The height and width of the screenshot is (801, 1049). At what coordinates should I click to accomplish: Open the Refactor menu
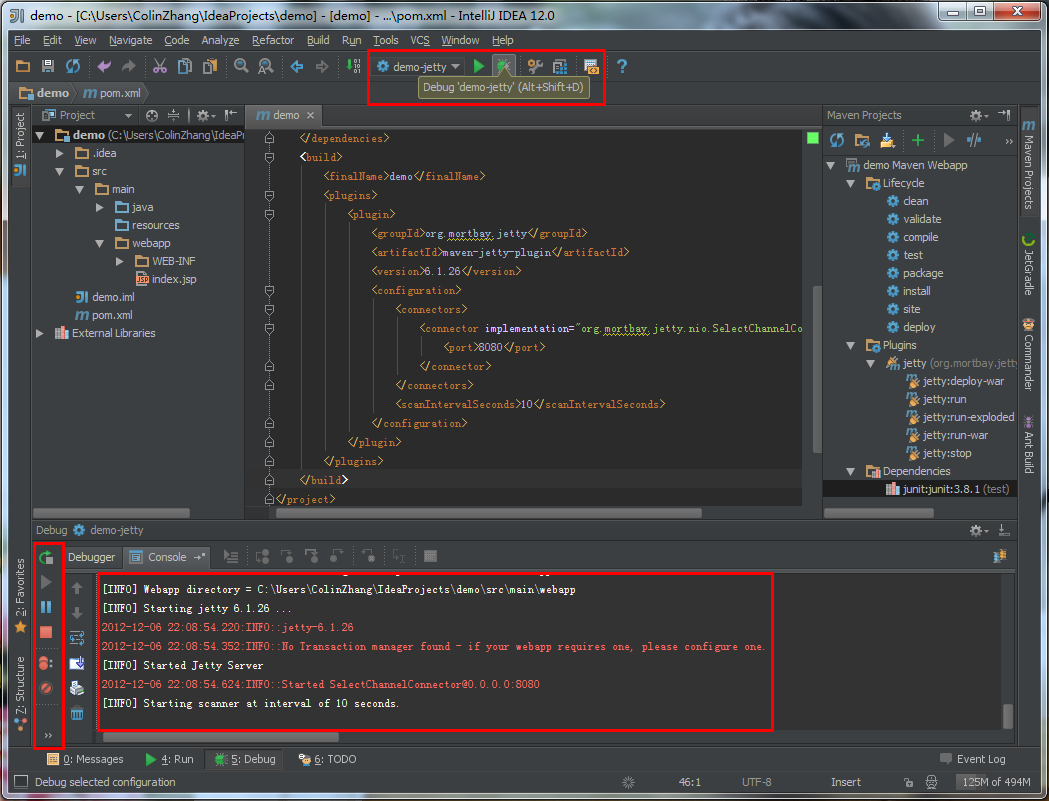(x=272, y=40)
